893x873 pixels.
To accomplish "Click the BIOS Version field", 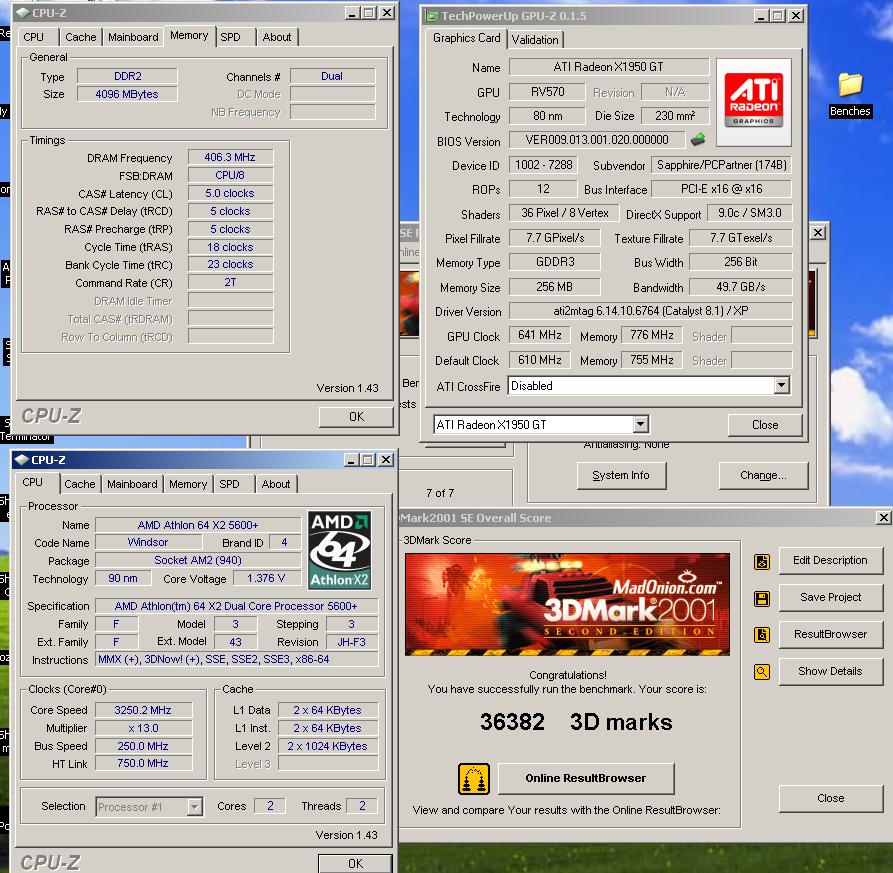I will (597, 140).
